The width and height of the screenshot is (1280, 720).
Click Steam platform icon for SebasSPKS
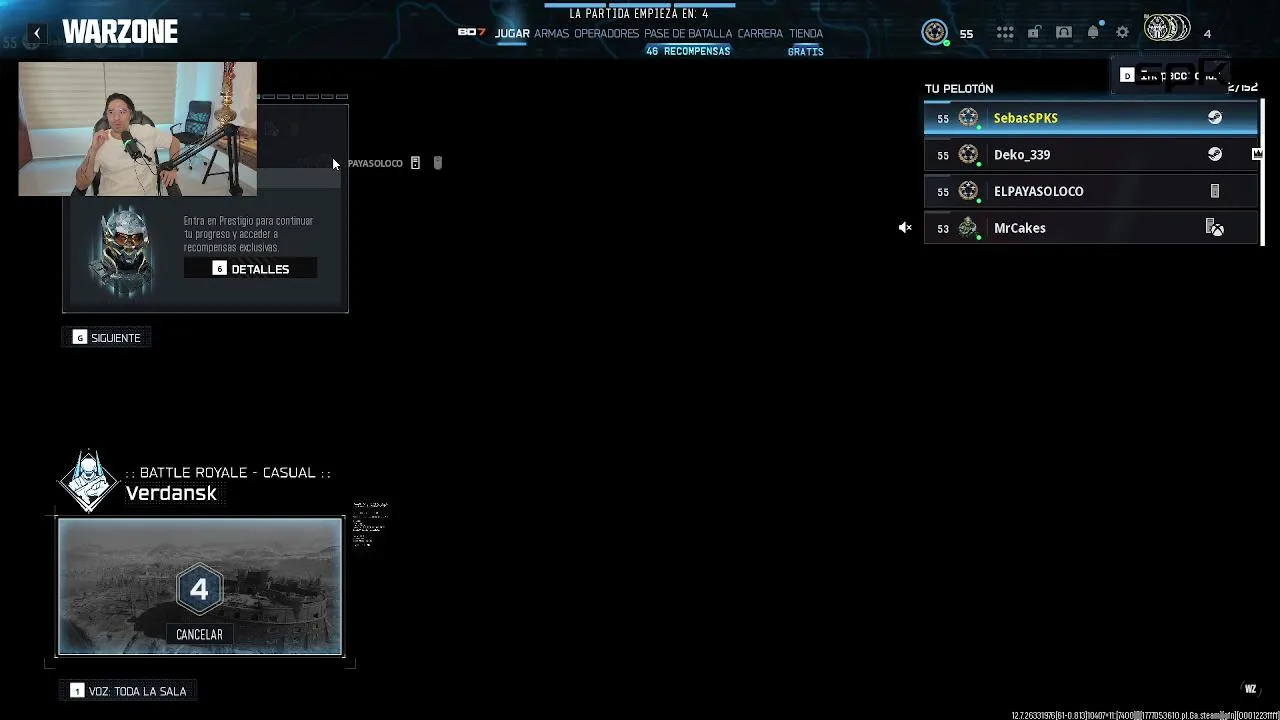coord(1215,117)
